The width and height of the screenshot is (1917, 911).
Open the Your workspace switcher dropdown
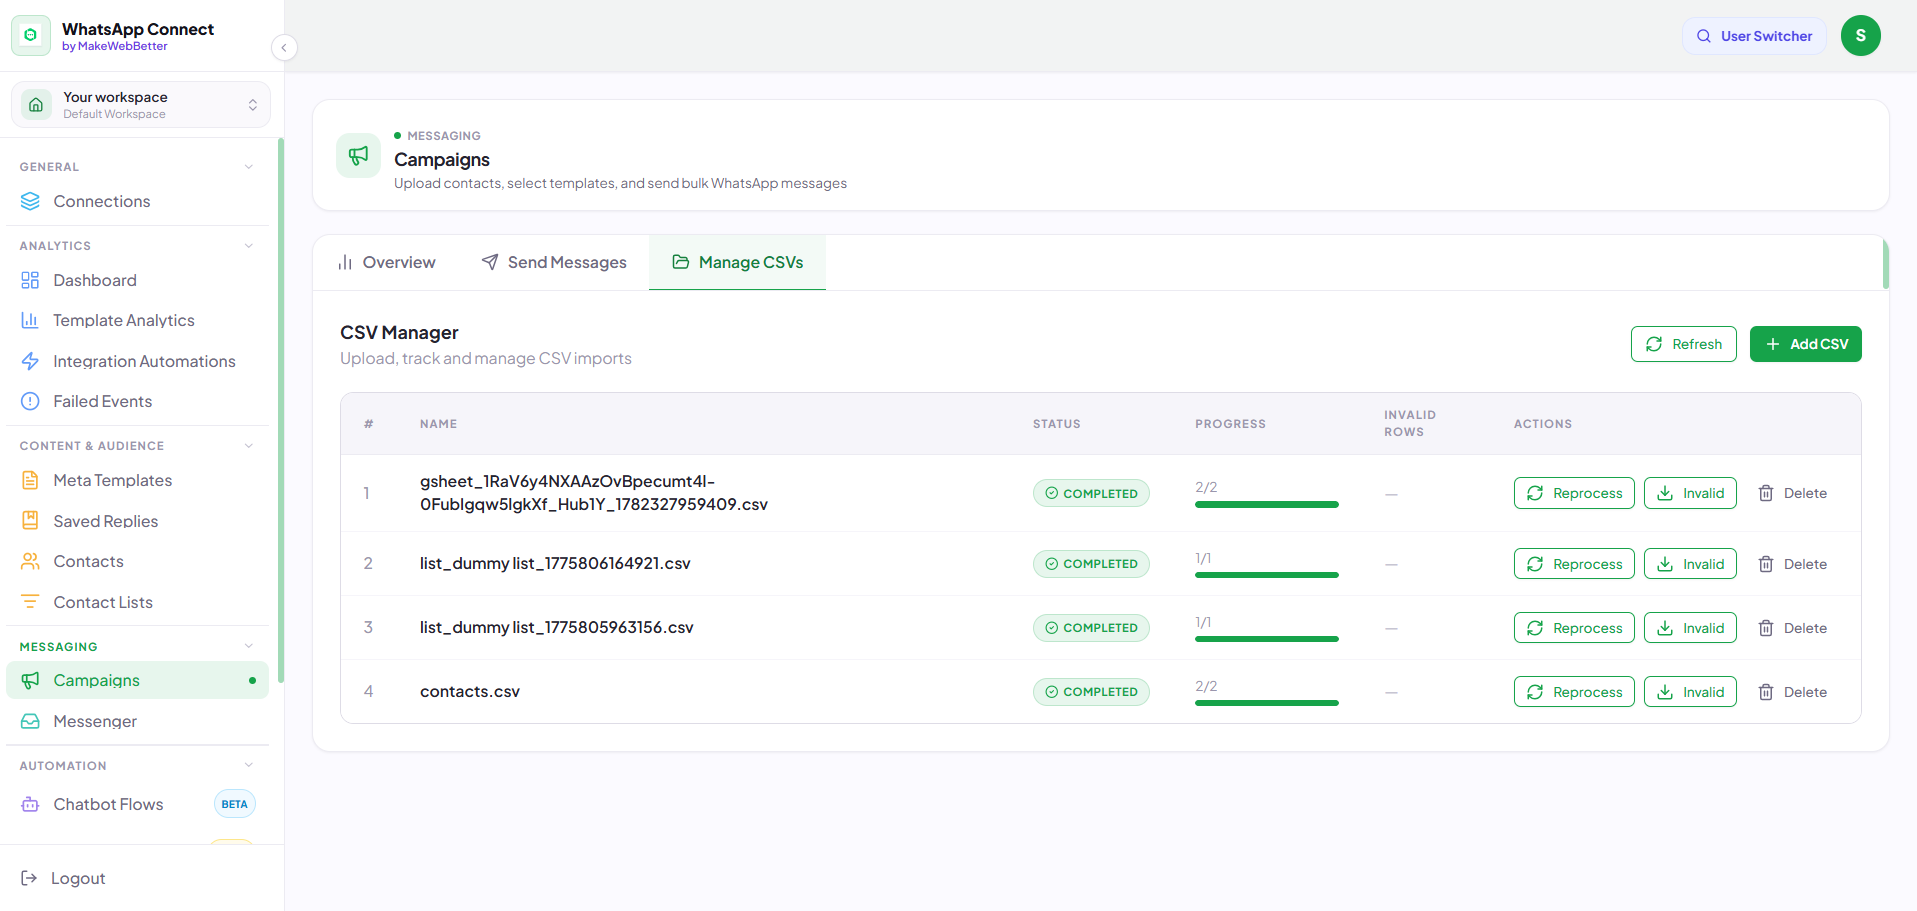(x=141, y=105)
